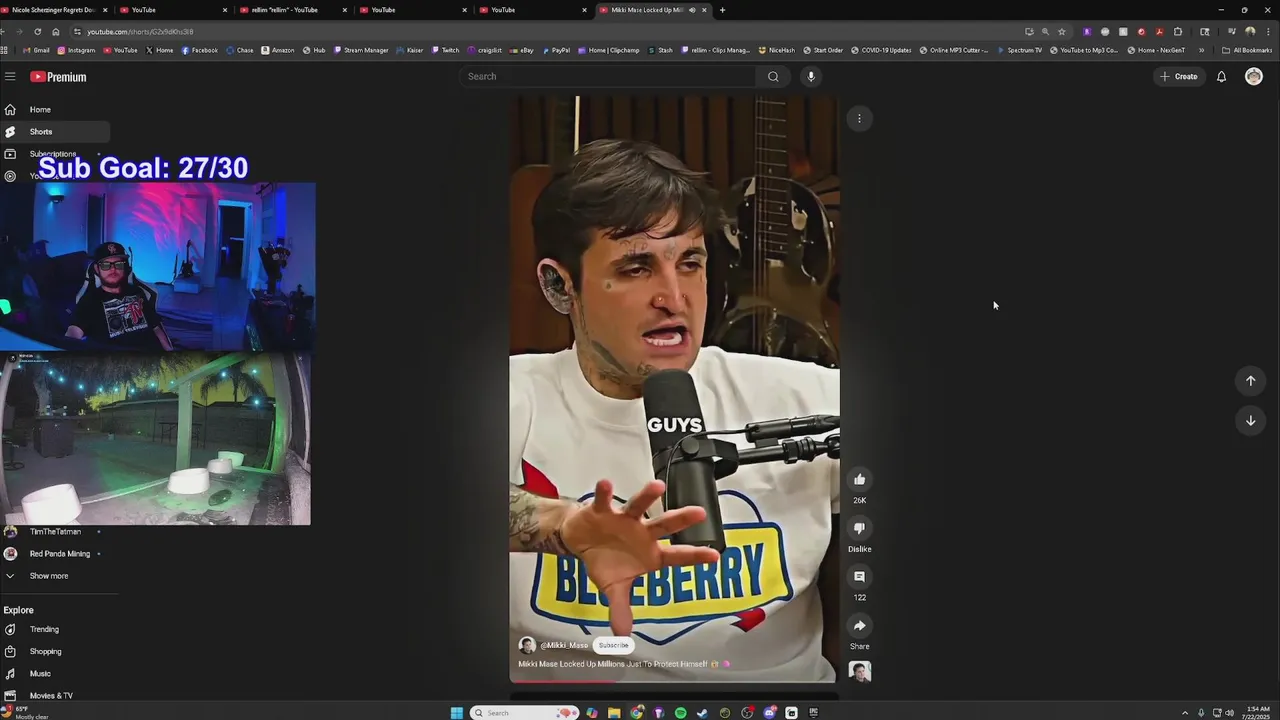This screenshot has width=1280, height=720.
Task: Subscribe to @Mikki_Mase channel
Action: tap(613, 645)
